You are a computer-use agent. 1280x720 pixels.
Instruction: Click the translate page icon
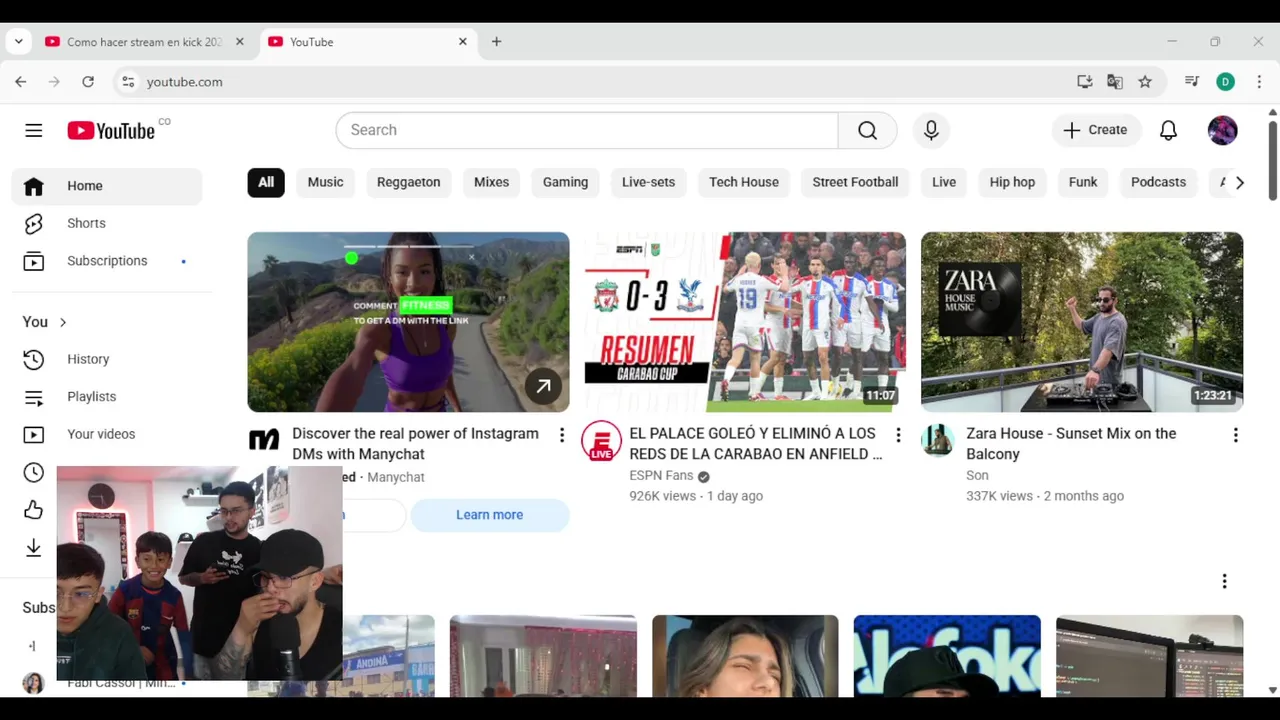pos(1115,82)
